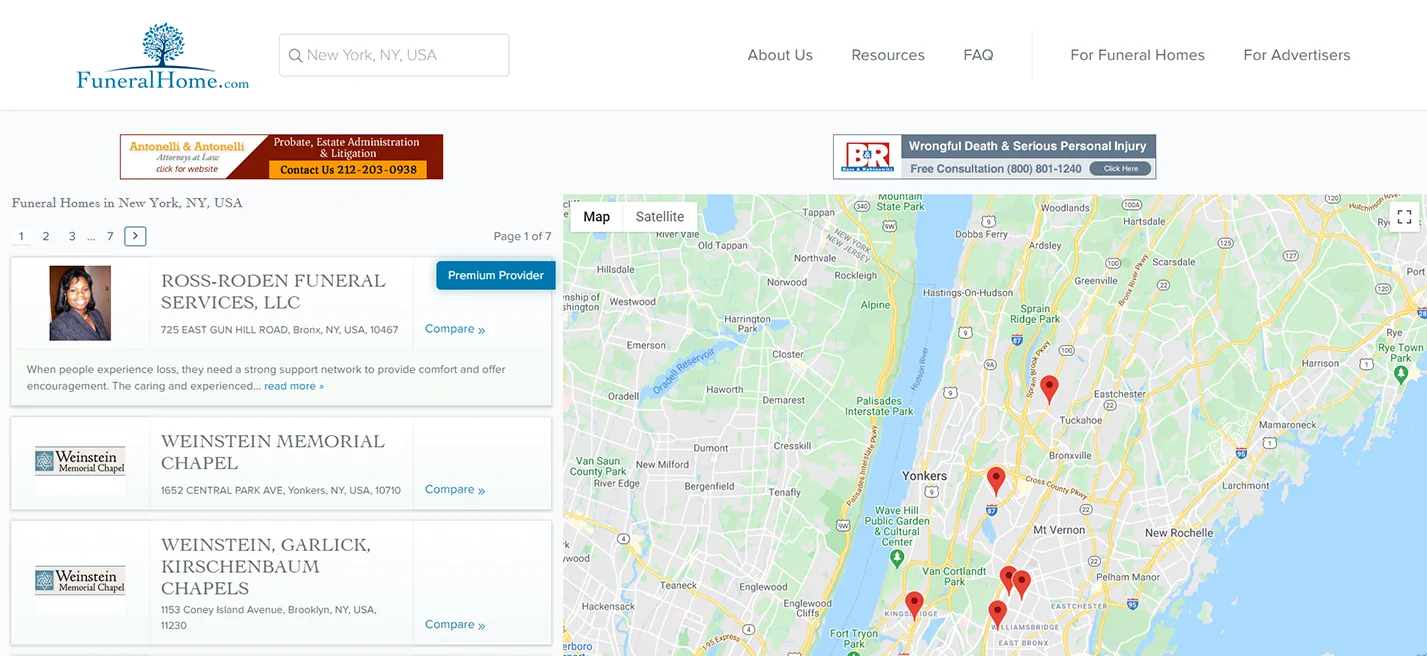This screenshot has height=656, width=1427.
Task: Click the 'Englewood' label on map
Action: click(x=763, y=587)
